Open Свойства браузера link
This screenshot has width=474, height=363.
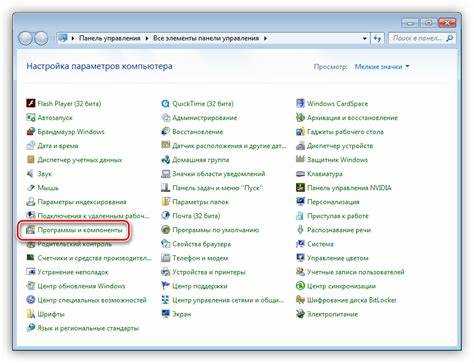[201, 244]
